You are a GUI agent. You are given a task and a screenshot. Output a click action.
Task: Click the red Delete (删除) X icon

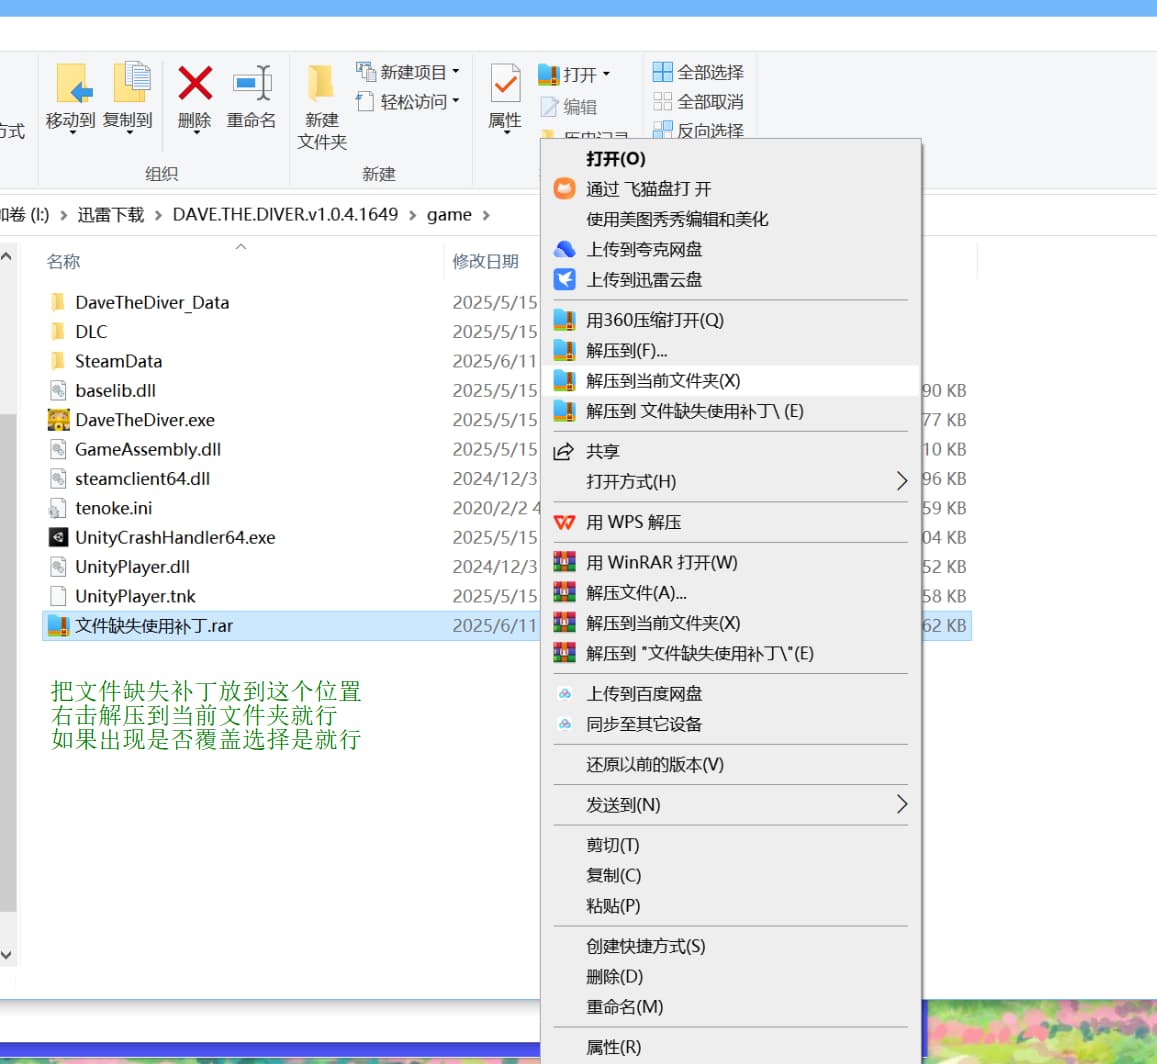pos(195,83)
